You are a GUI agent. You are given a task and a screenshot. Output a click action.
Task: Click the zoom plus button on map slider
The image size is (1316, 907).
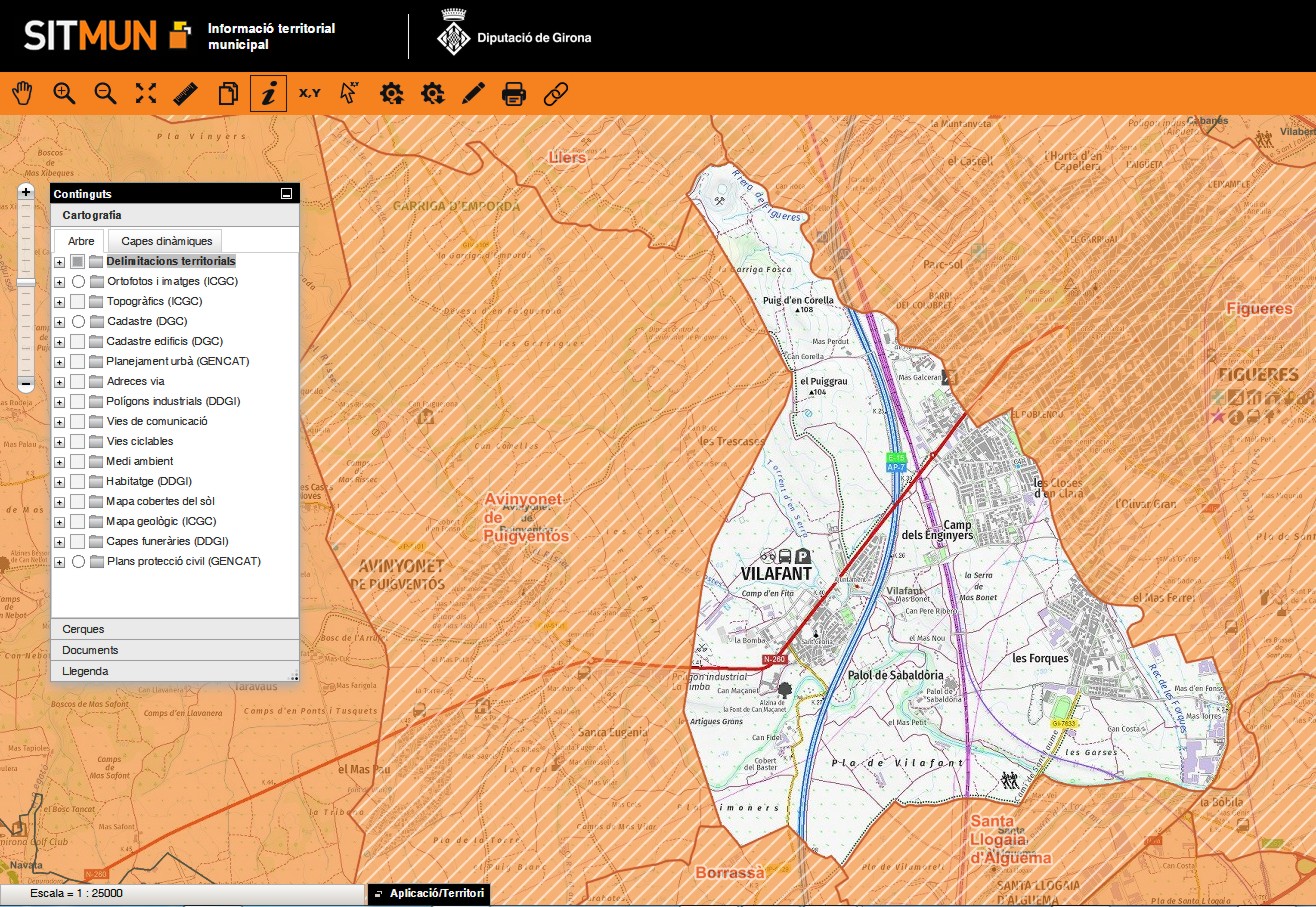click(x=26, y=190)
